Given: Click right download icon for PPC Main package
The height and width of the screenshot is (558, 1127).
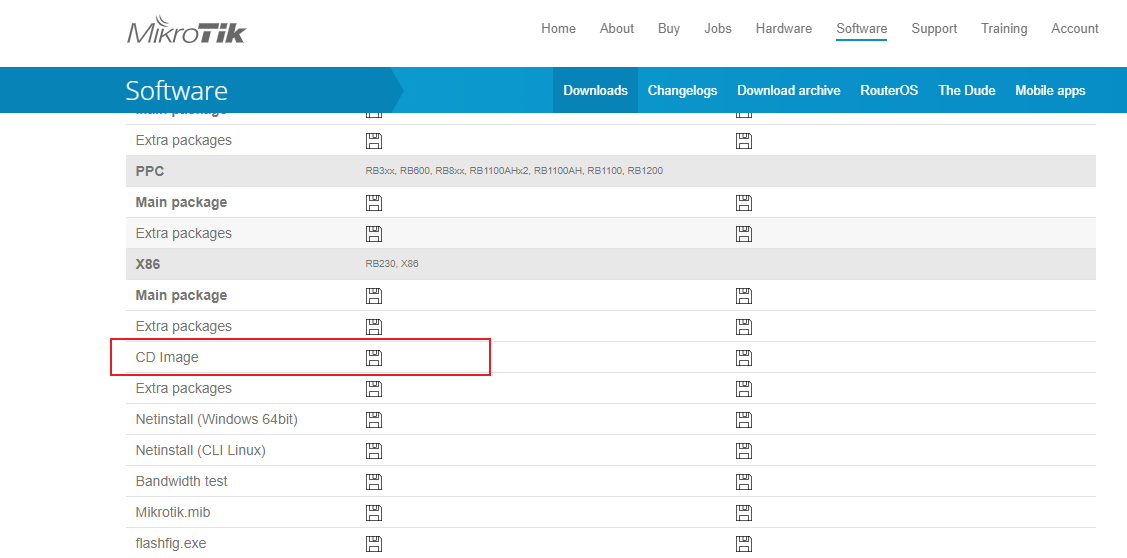Looking at the screenshot, I should tap(744, 203).
